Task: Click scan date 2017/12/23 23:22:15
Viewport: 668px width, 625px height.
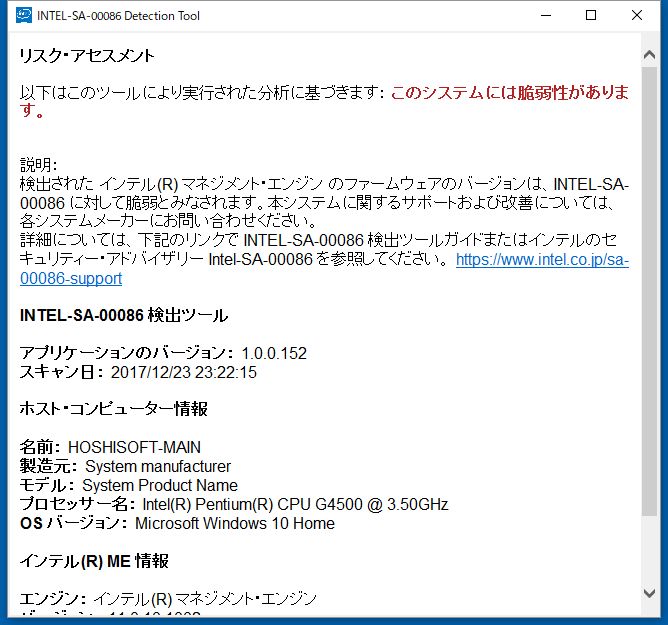Action: pos(184,372)
